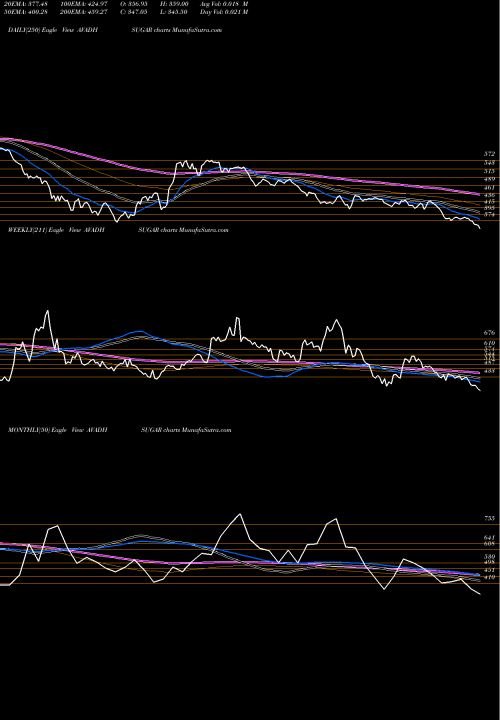The width and height of the screenshot is (500, 720).
Task: Click the end of the monthly price line
Action: click(x=480, y=595)
